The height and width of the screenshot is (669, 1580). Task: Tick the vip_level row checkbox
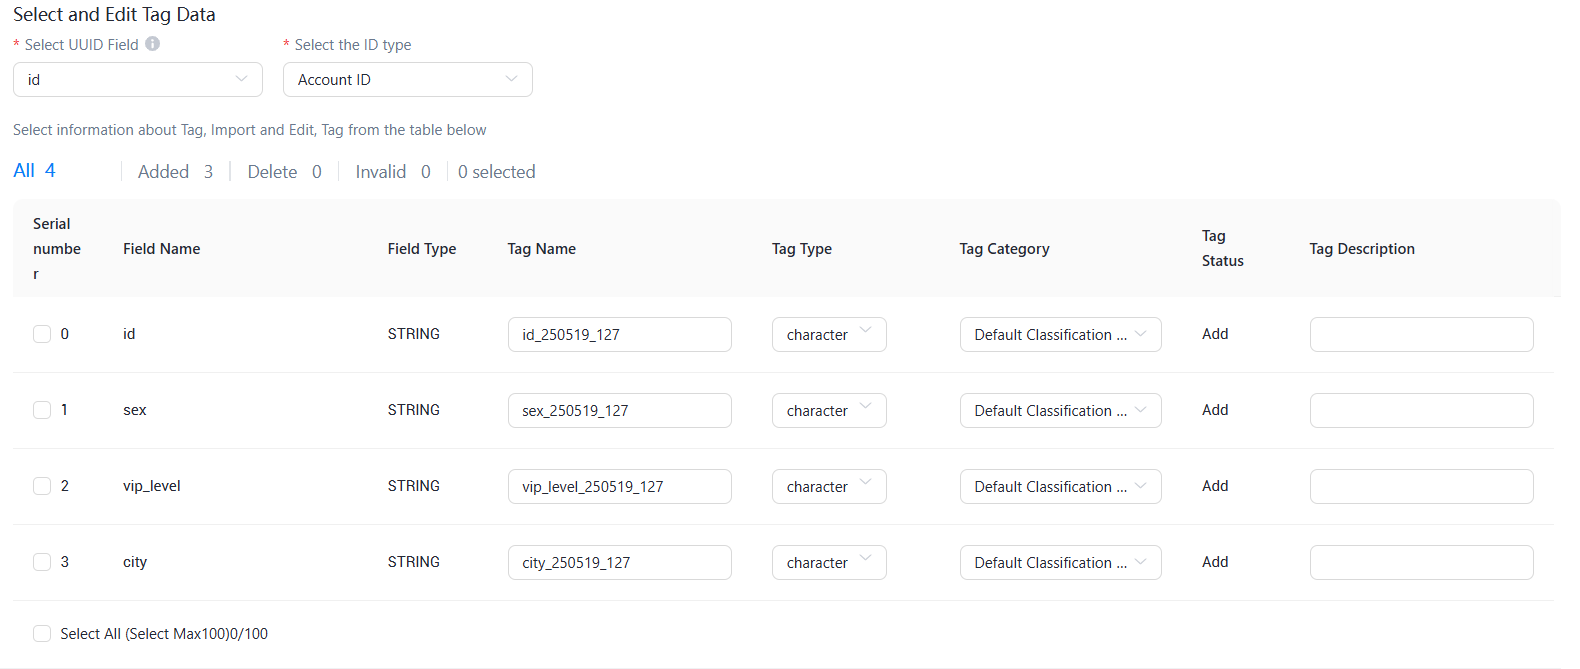click(x=42, y=486)
